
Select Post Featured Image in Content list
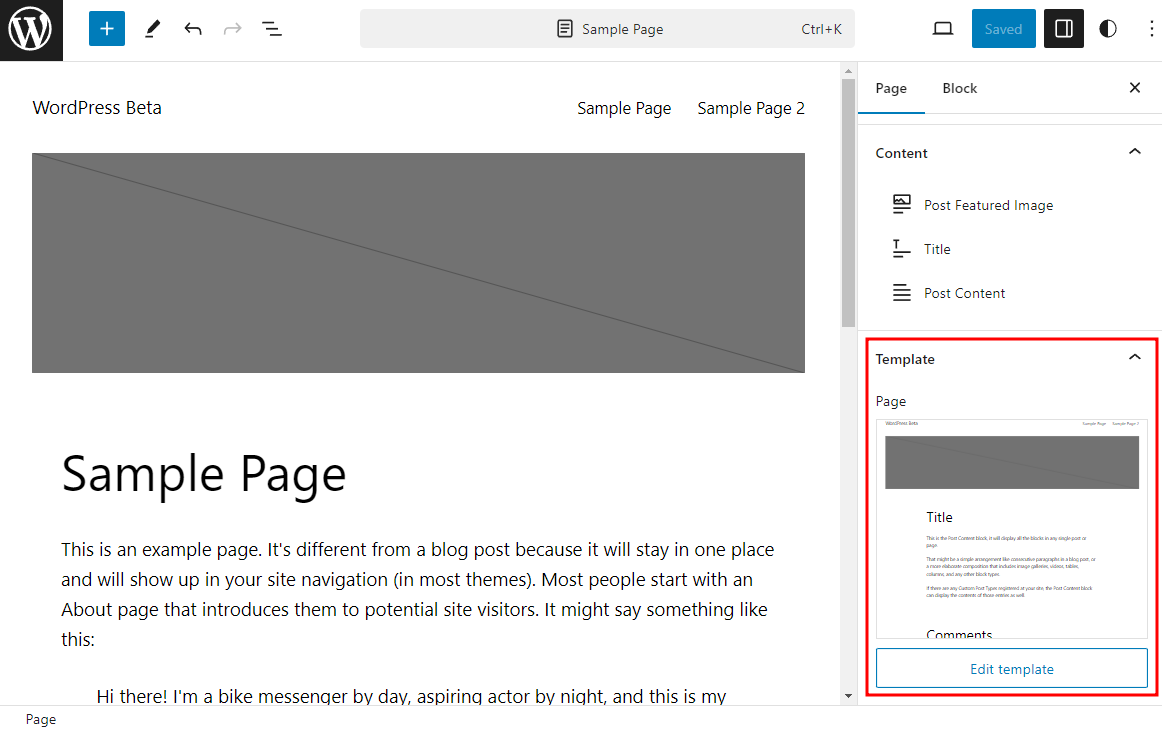point(987,205)
